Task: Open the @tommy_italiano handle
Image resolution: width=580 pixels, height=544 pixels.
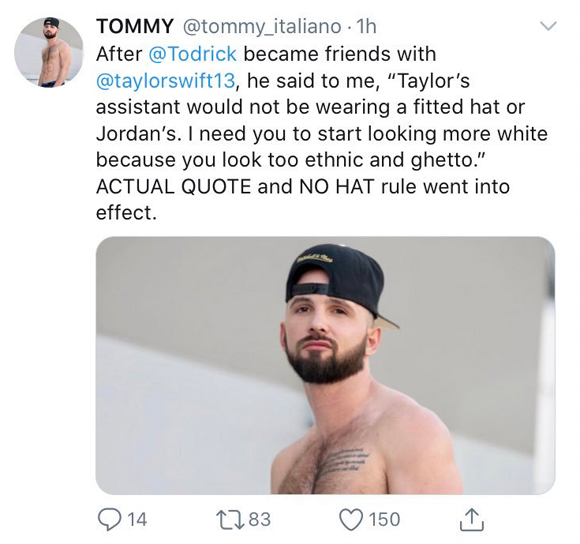Action: (x=260, y=27)
